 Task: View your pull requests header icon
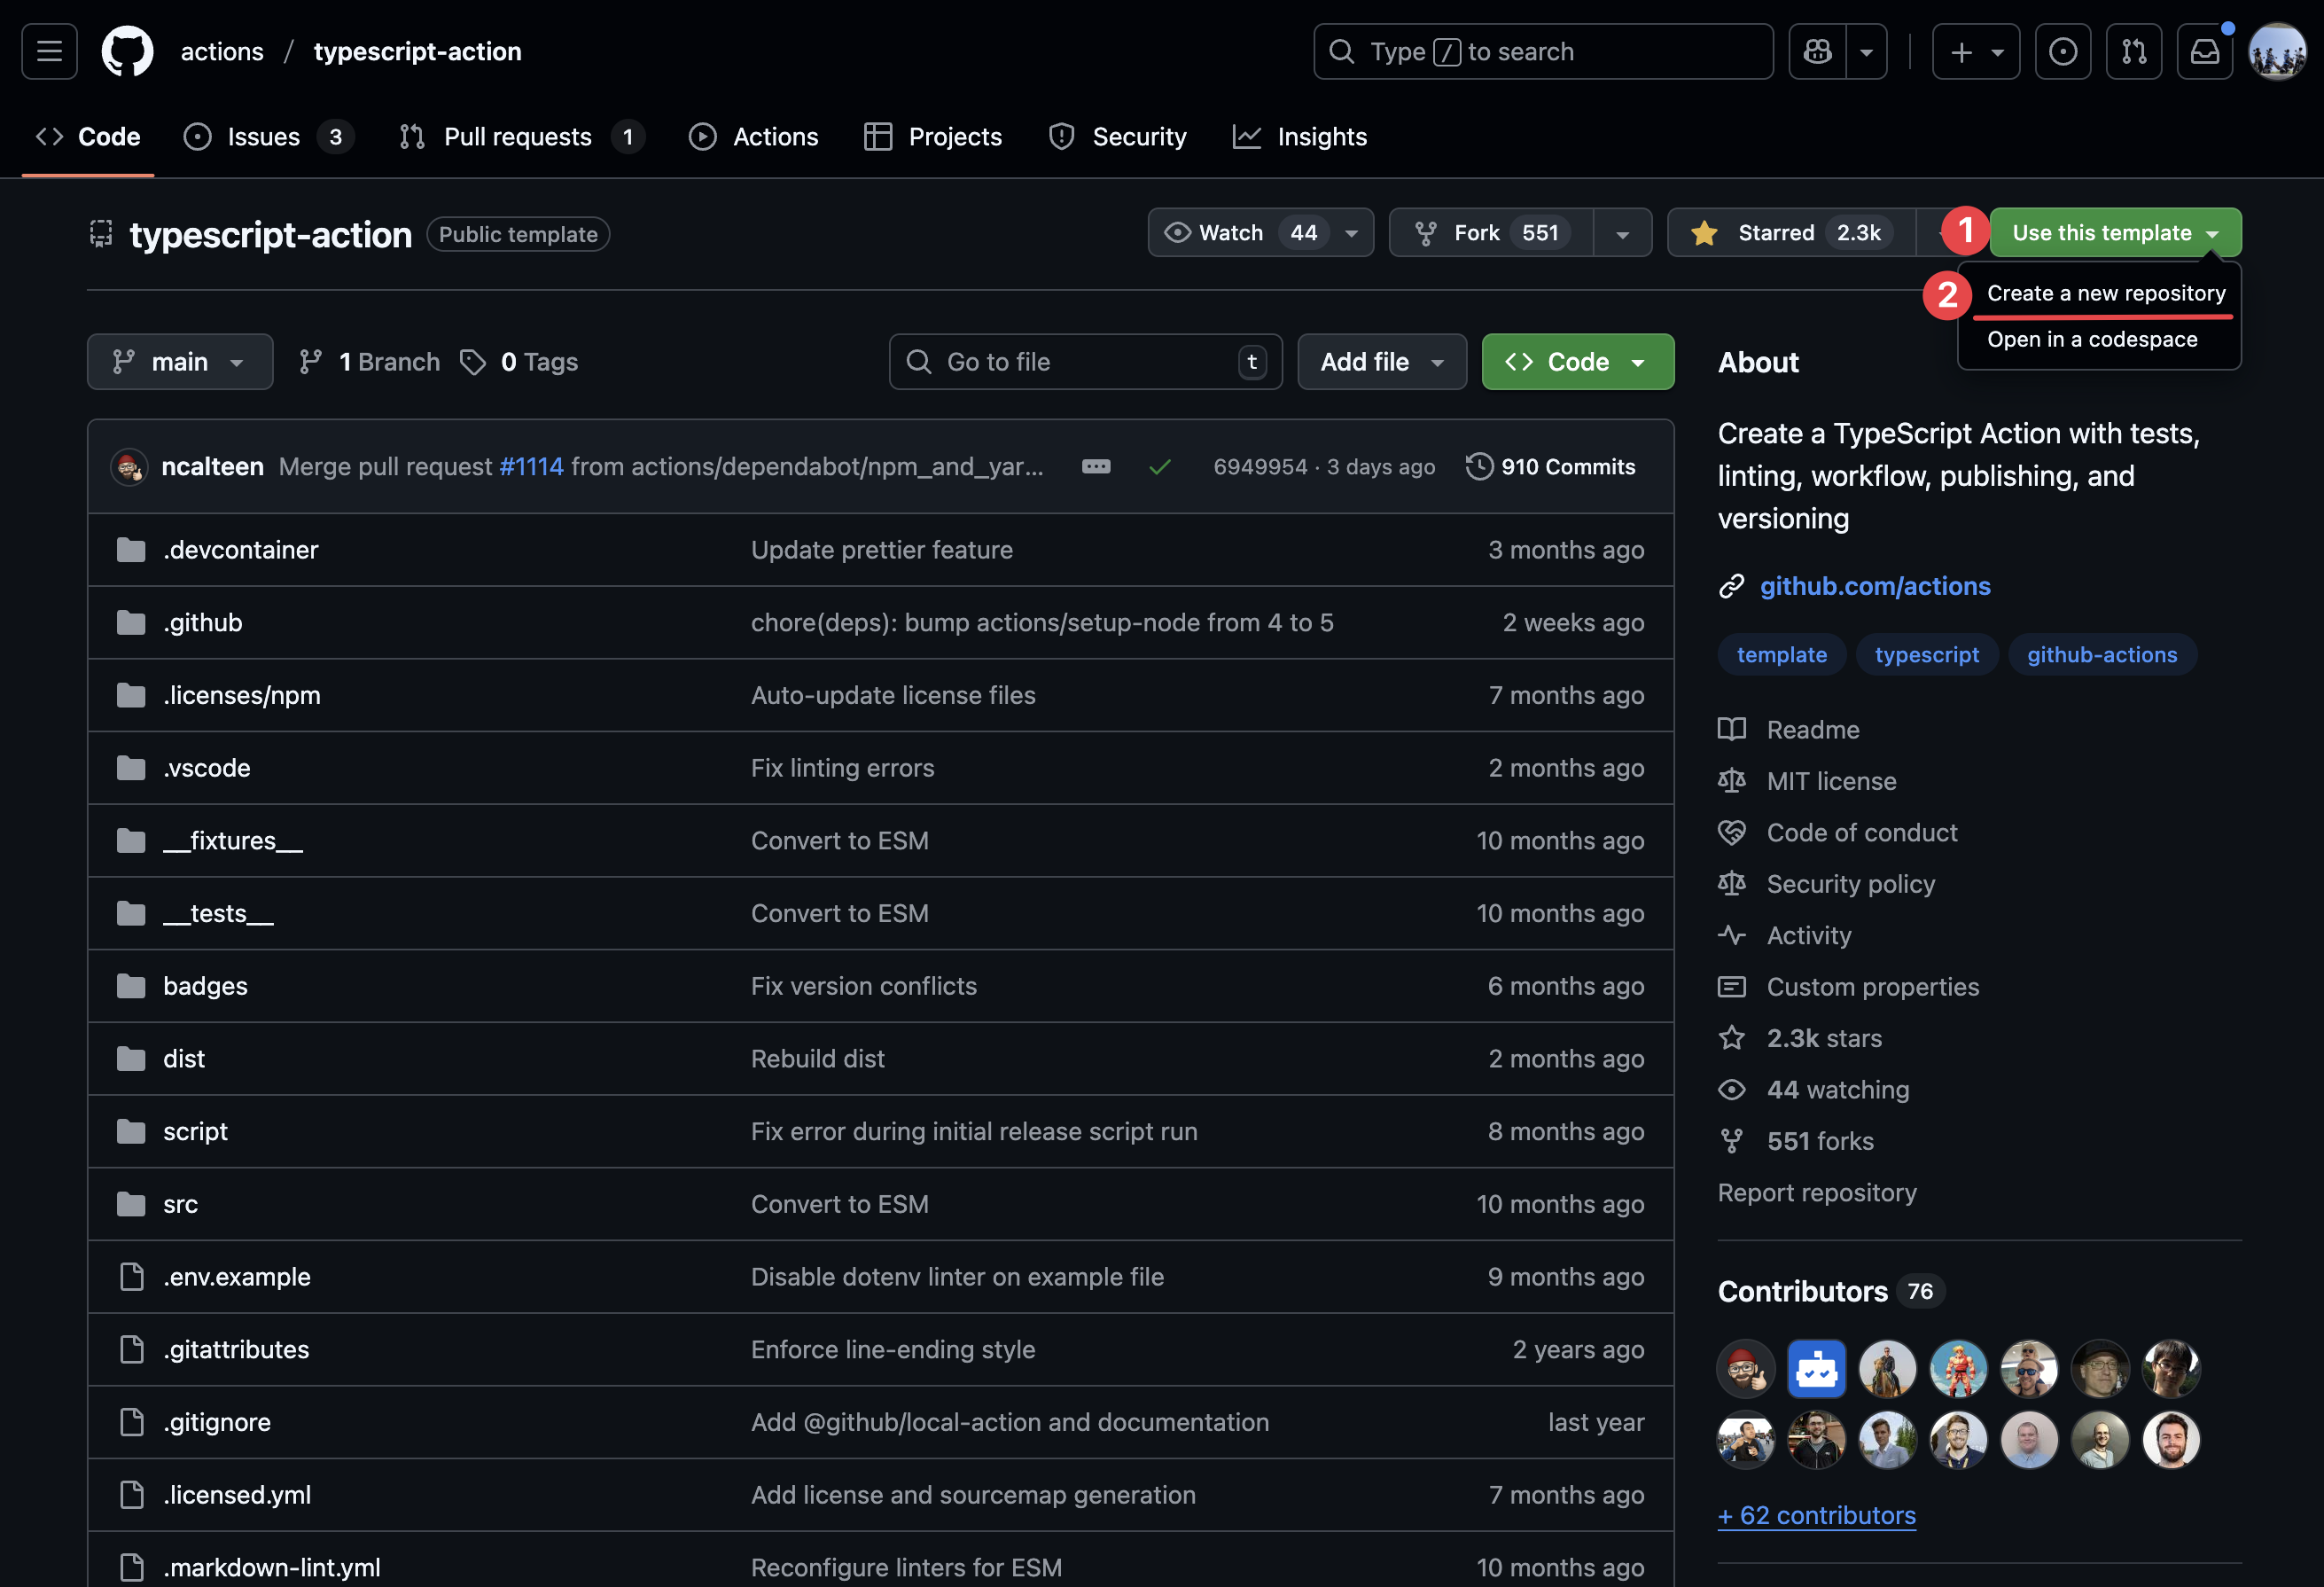(2133, 51)
